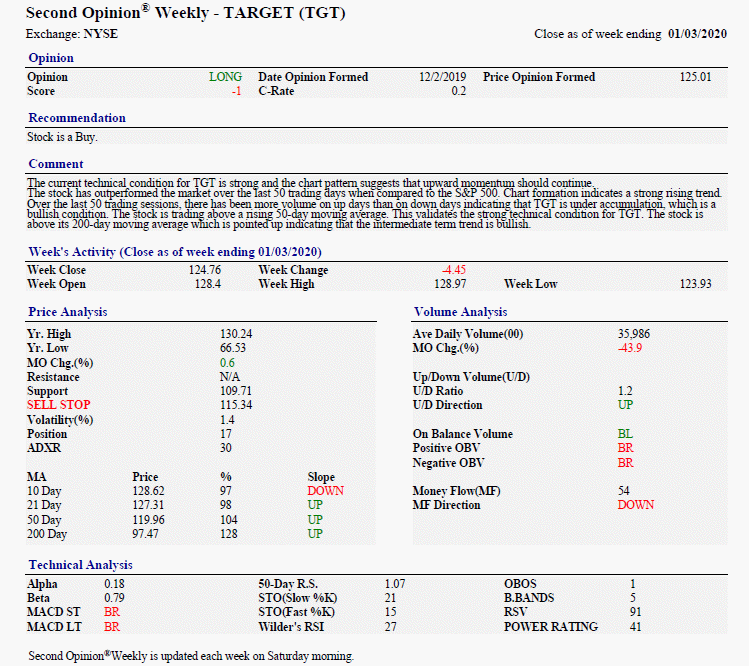Click the MACD ST value BR

[x=112, y=612]
